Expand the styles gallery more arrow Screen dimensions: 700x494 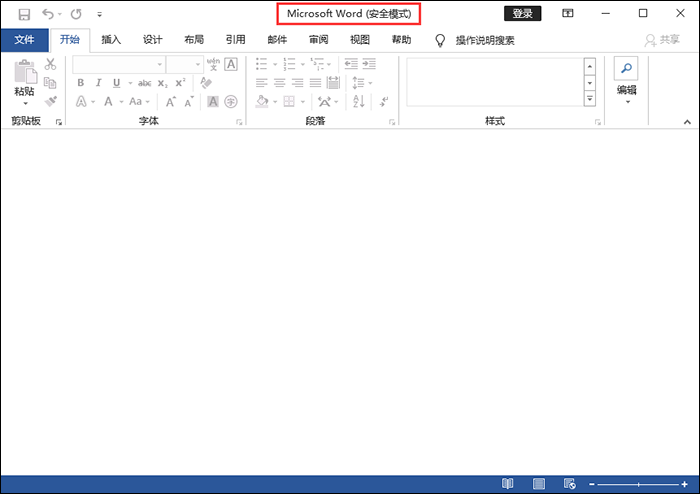click(590, 99)
